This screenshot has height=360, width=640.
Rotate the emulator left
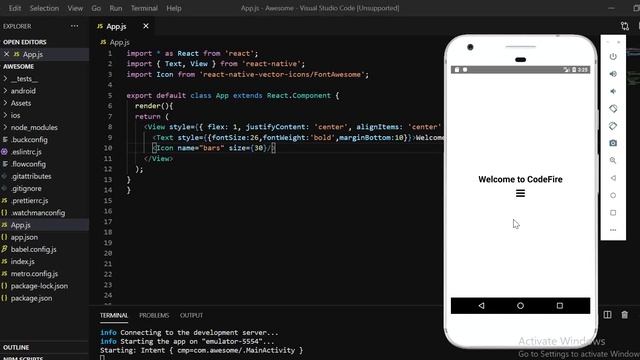[x=613, y=109]
